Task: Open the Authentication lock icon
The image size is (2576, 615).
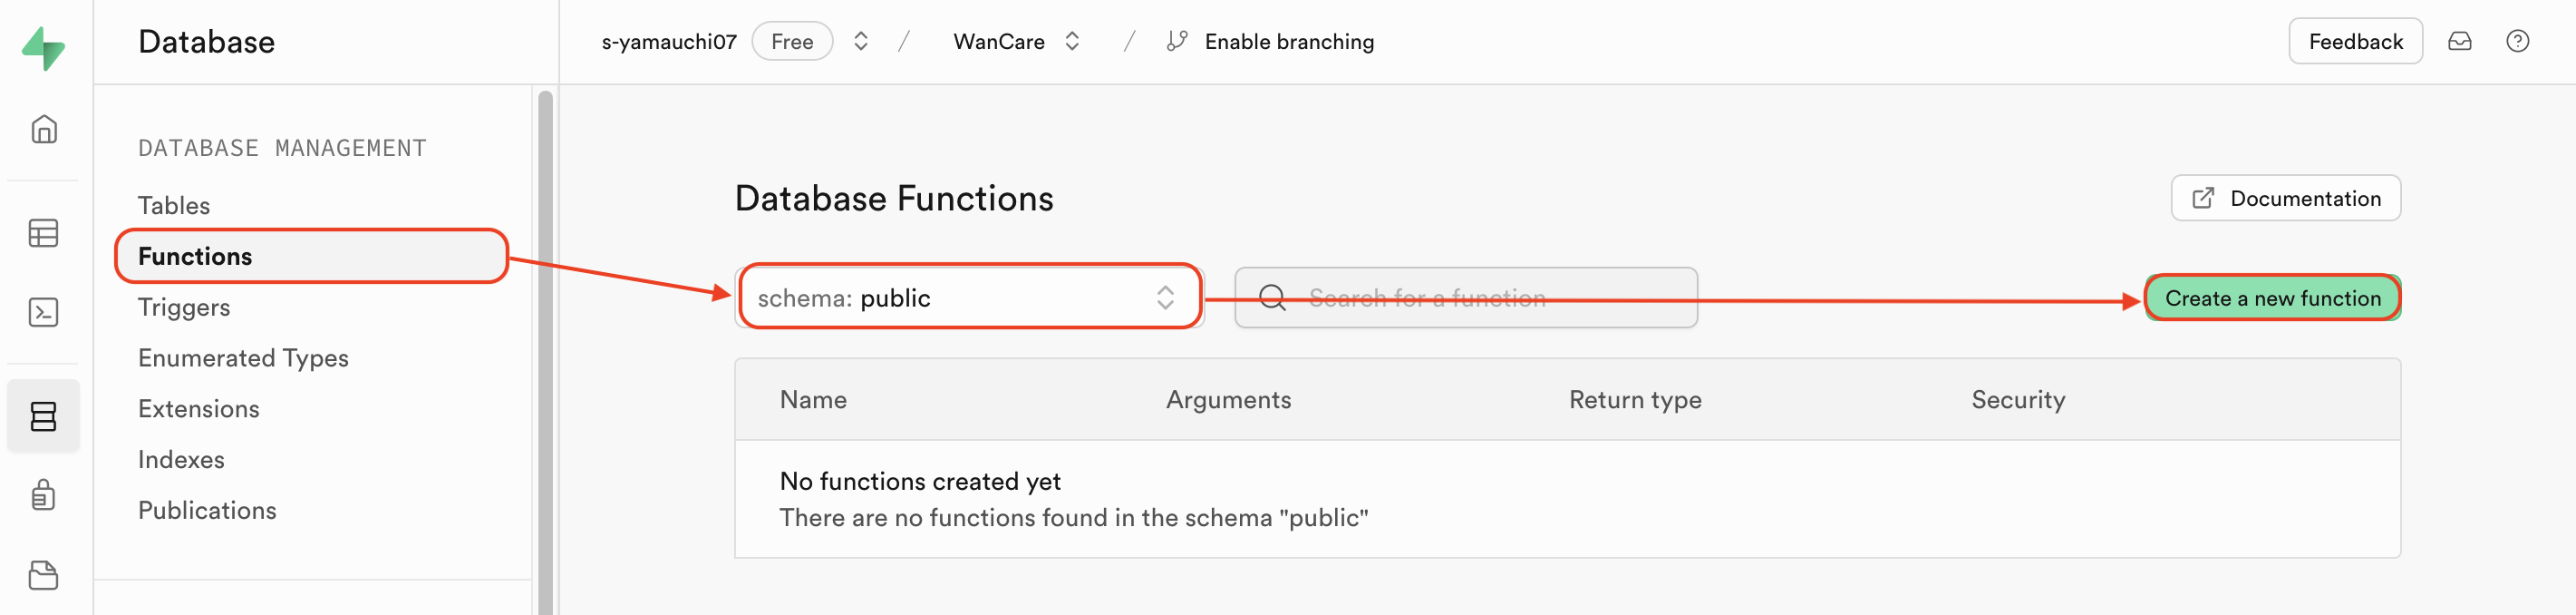Action: point(44,495)
